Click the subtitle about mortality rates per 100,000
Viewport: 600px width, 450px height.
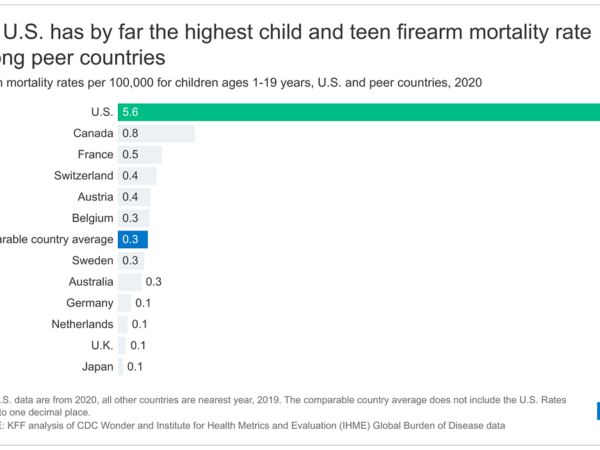240,82
